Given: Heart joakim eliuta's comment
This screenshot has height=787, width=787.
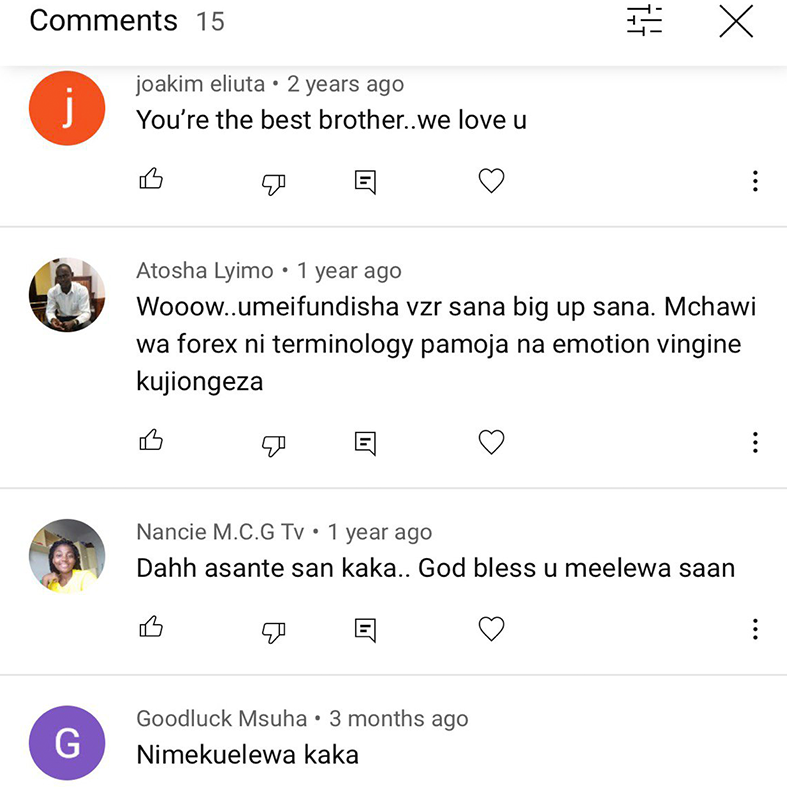Looking at the screenshot, I should [x=491, y=181].
